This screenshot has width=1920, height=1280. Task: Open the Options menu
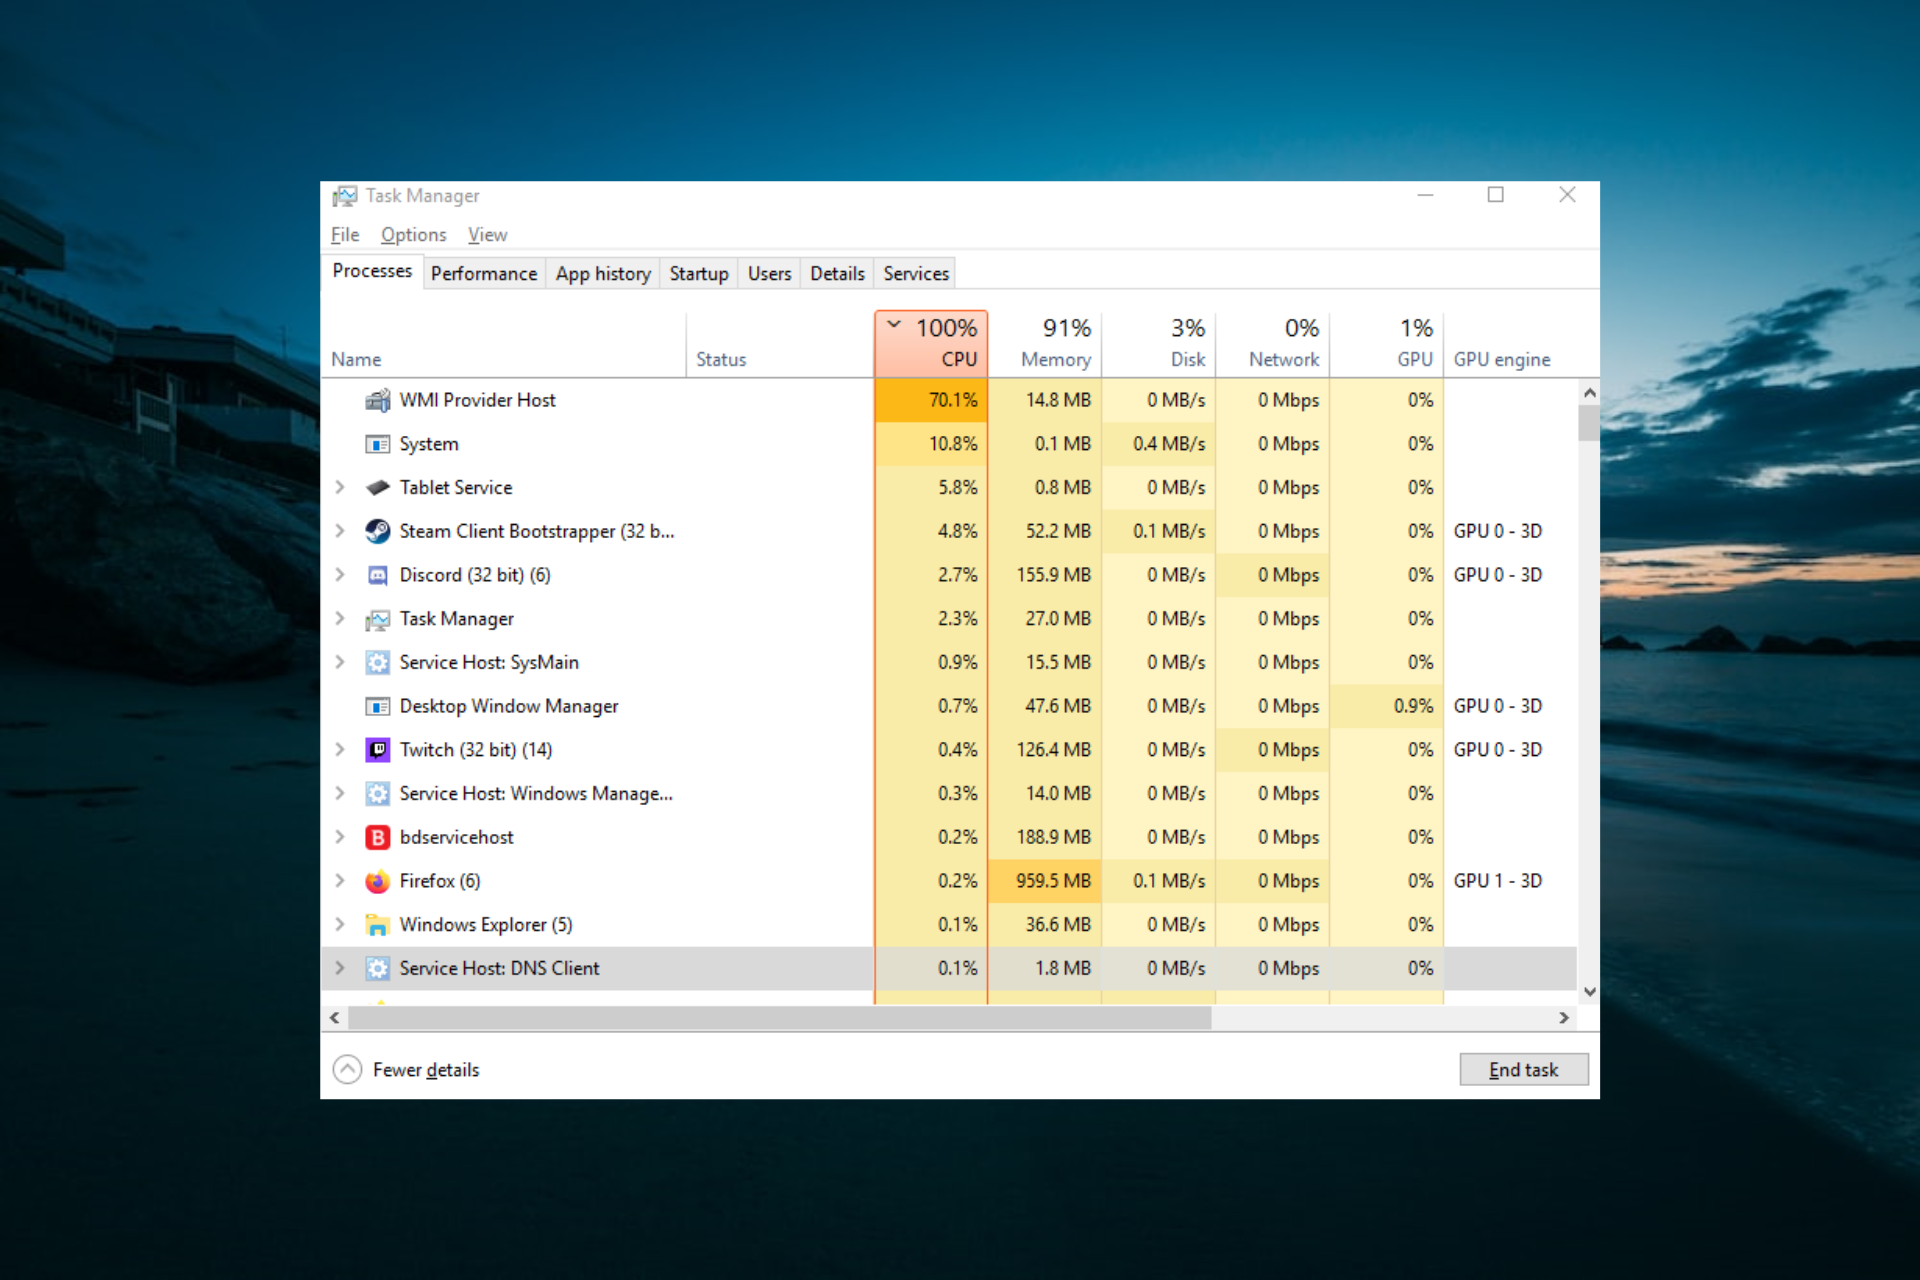pos(413,235)
